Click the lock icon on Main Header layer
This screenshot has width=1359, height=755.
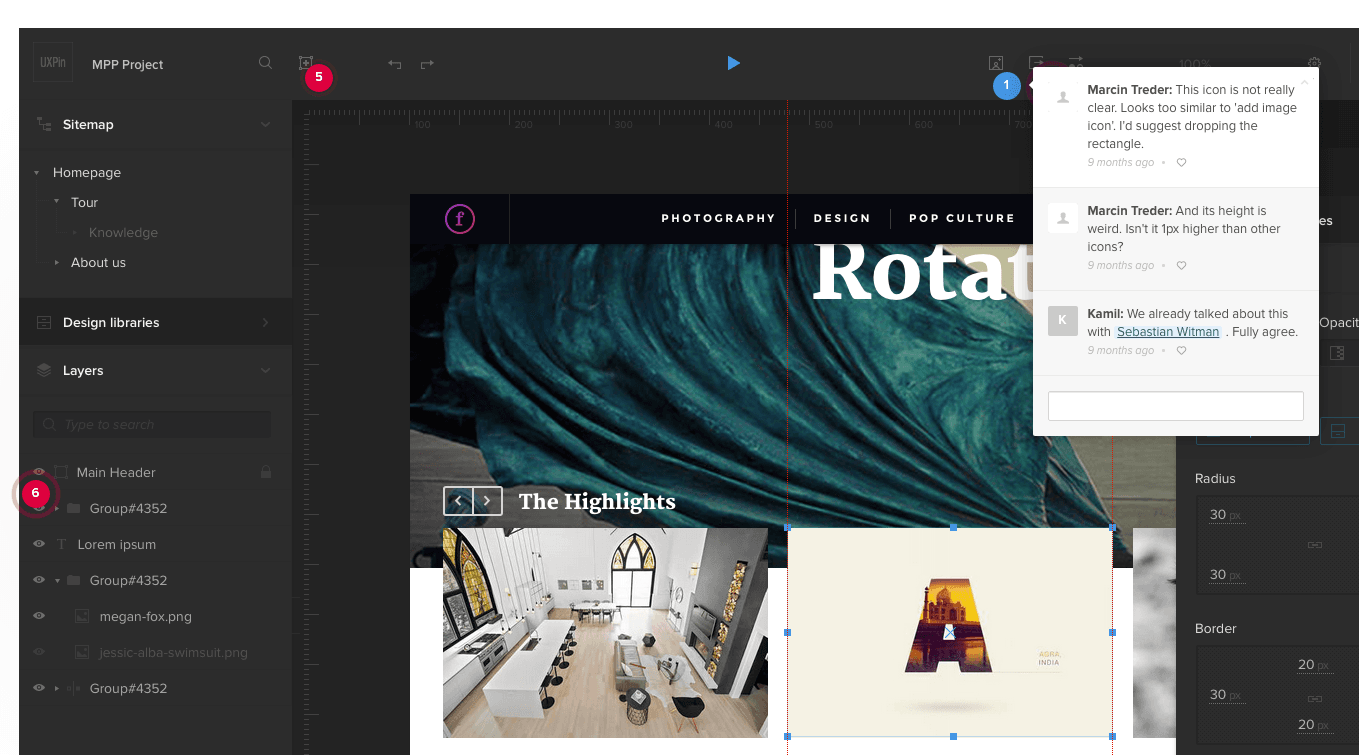tap(266, 472)
